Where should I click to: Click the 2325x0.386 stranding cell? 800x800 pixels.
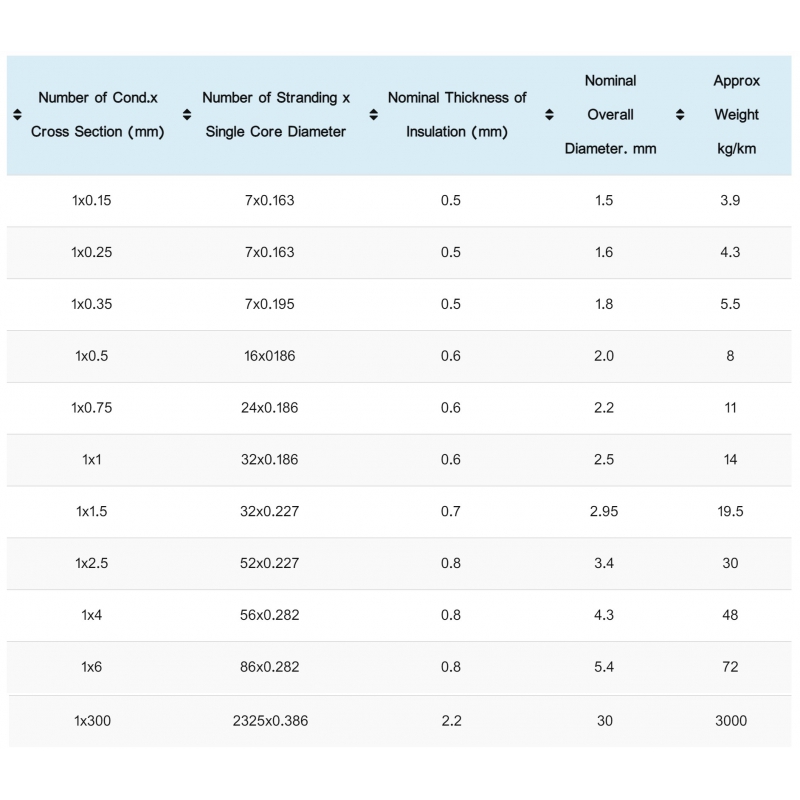tap(270, 721)
